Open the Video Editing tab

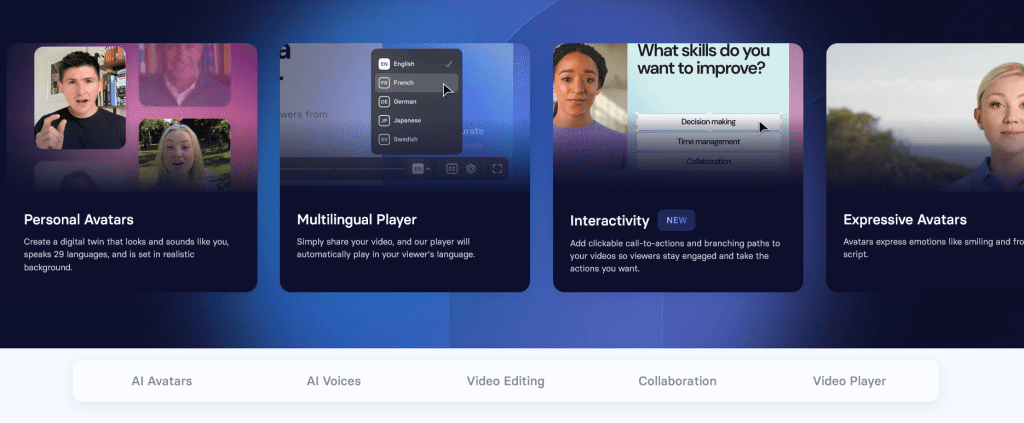(x=505, y=381)
